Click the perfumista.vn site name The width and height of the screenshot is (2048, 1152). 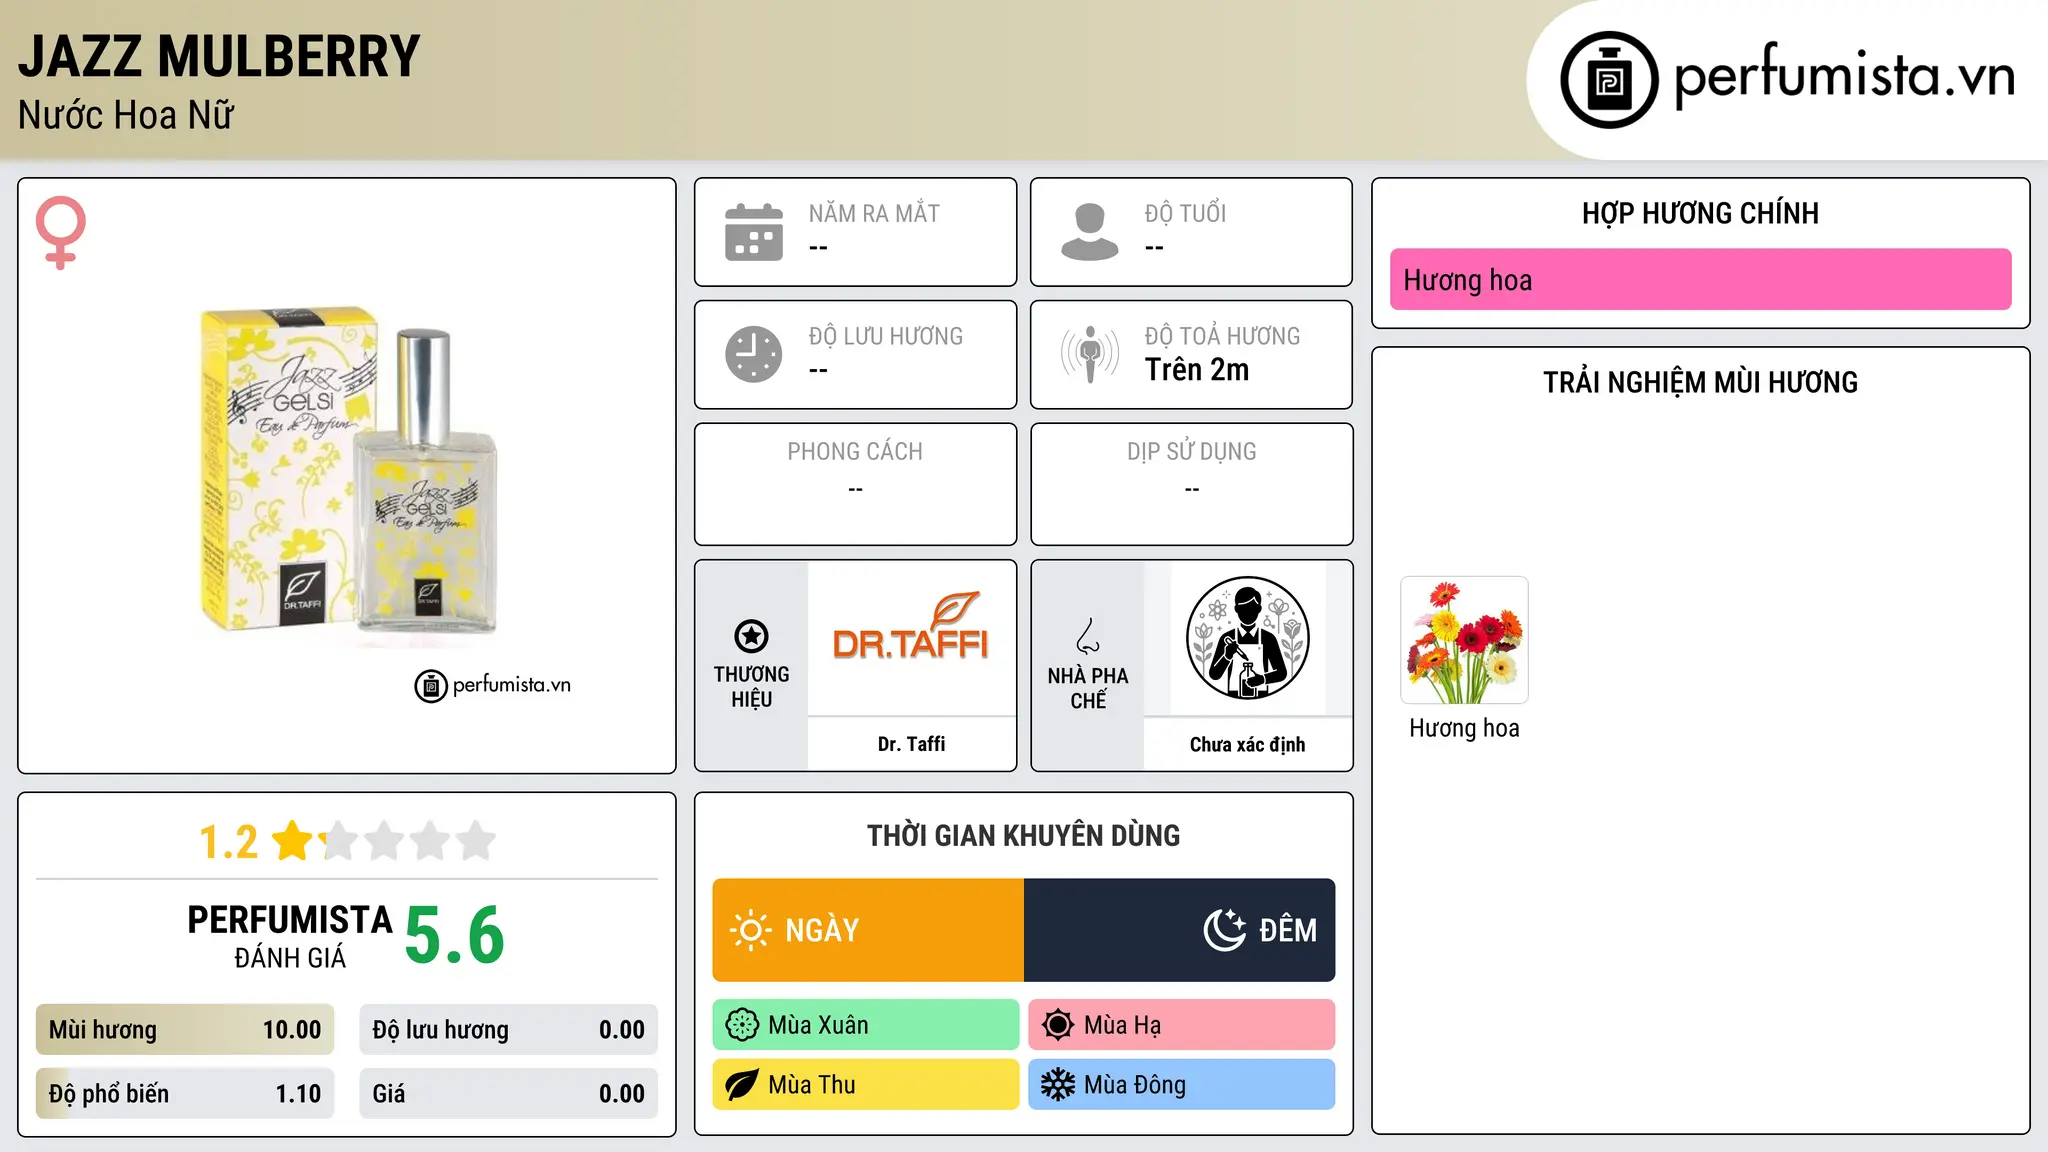[1845, 76]
